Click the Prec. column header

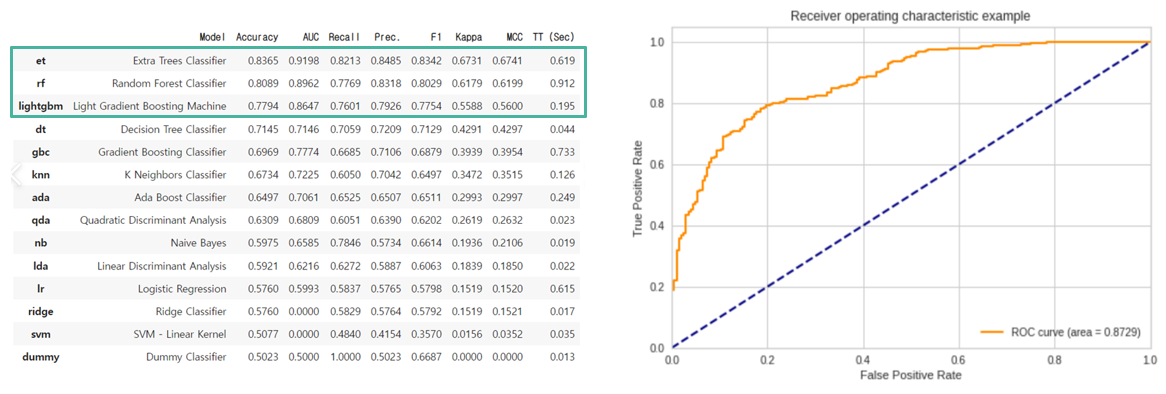click(387, 36)
